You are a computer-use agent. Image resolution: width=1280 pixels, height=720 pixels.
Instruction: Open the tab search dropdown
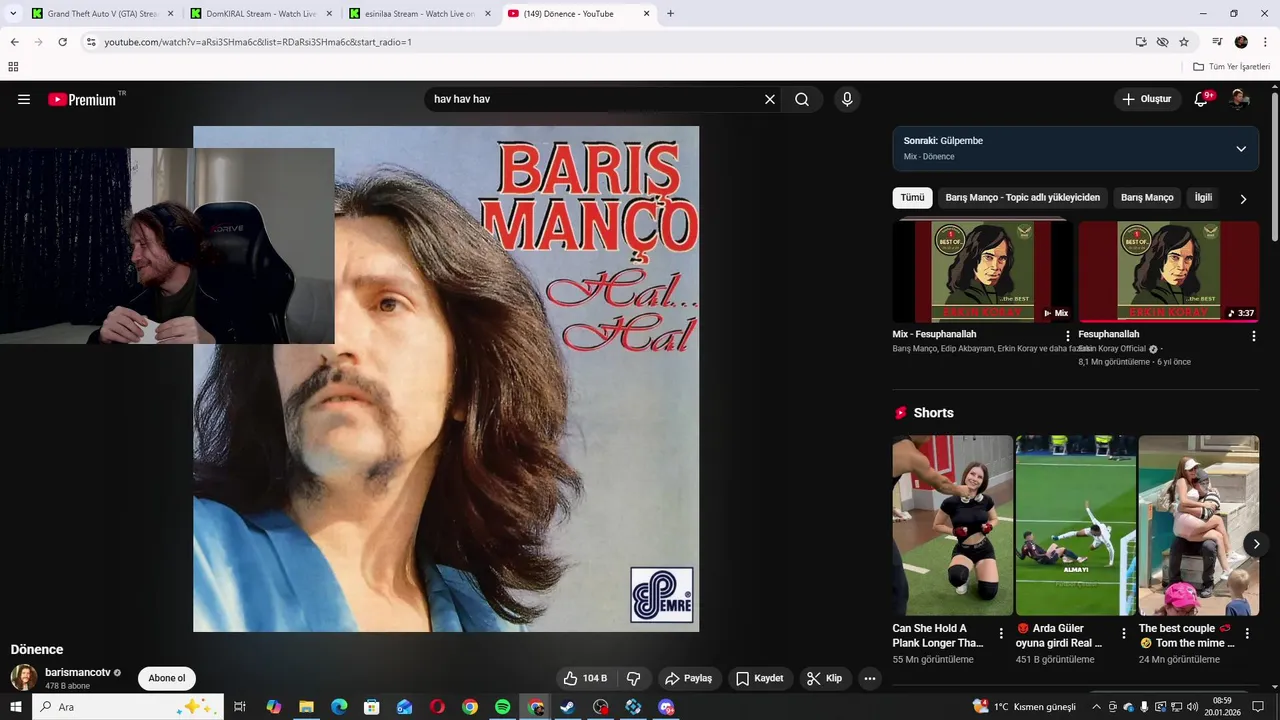click(x=13, y=14)
